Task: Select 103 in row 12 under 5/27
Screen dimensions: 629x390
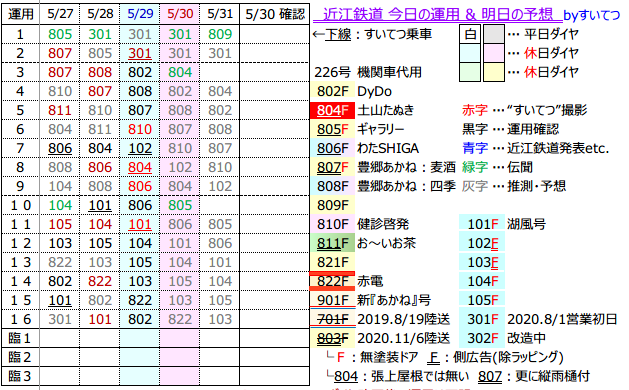Action: tap(60, 244)
